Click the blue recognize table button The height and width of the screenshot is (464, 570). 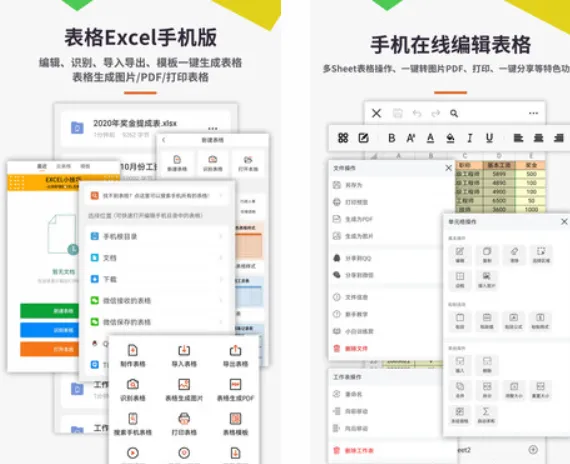pyautogui.click(x=49, y=330)
